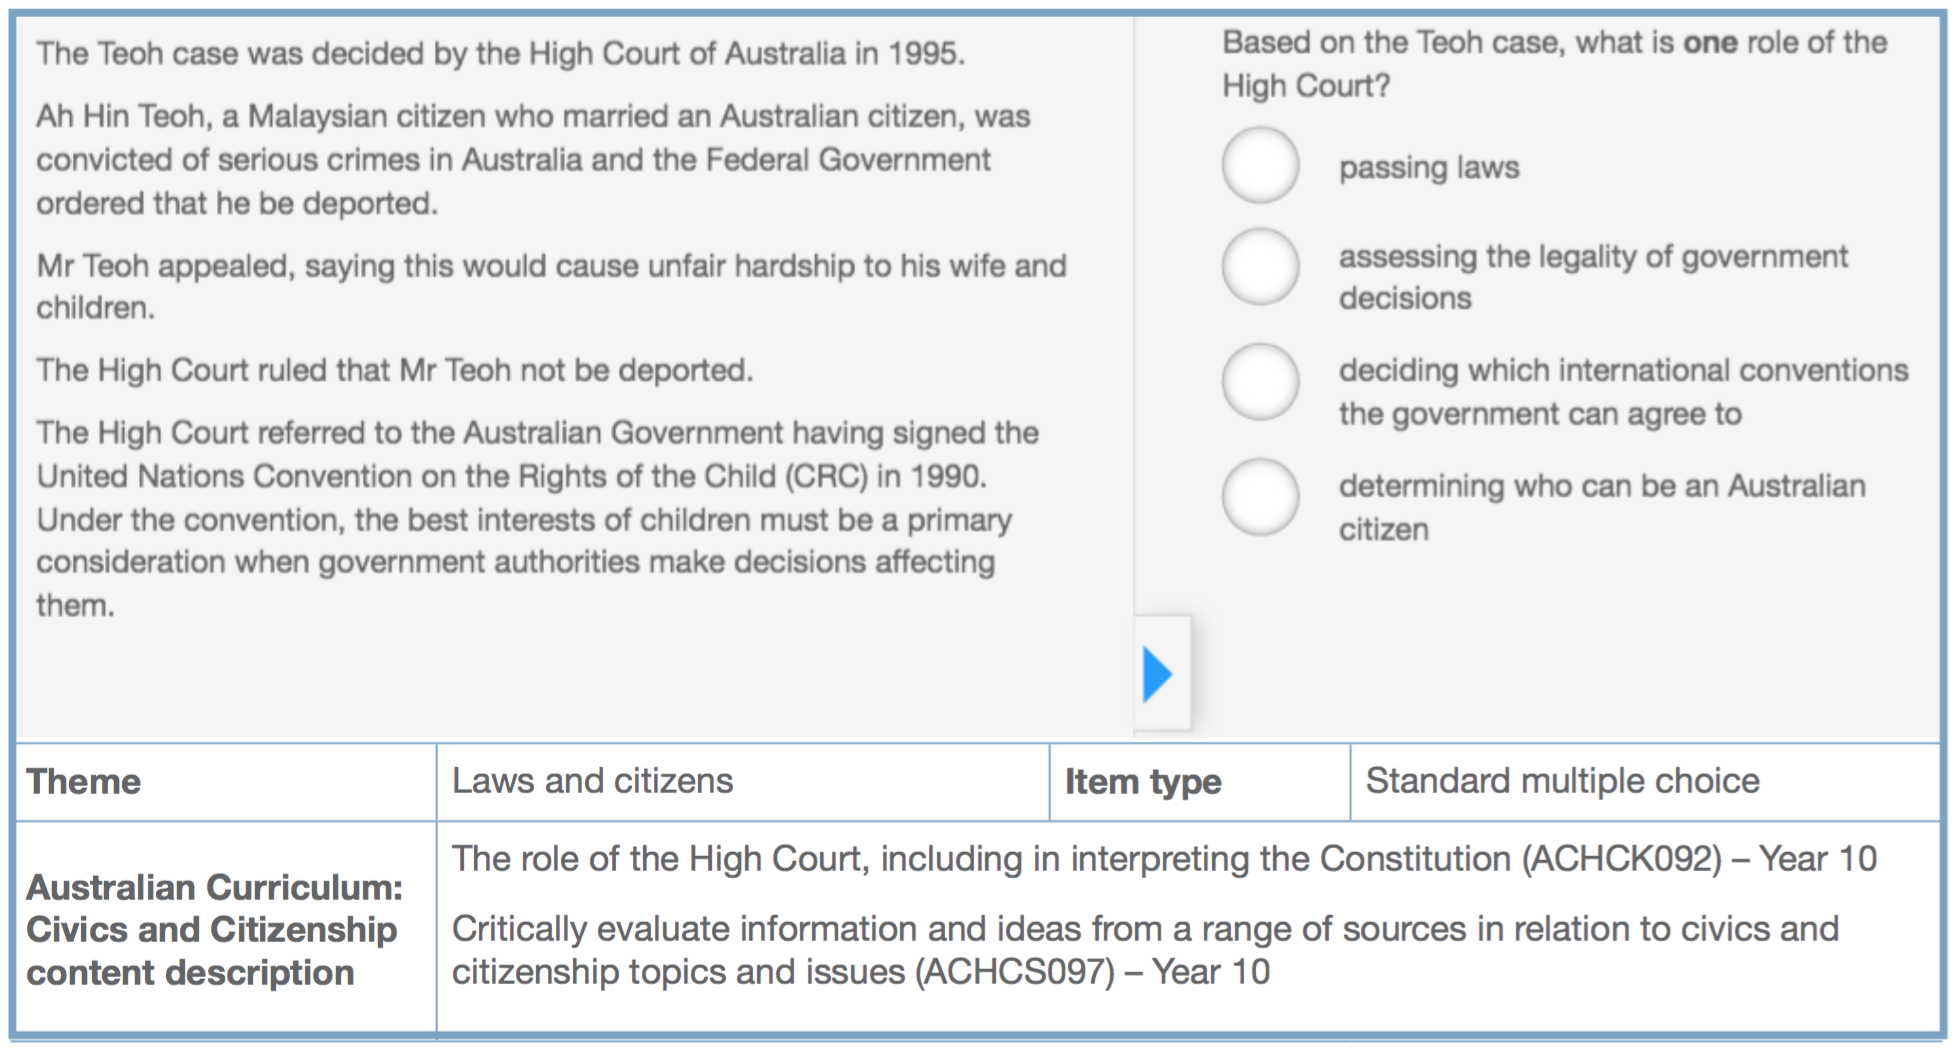The image size is (1956, 1052).
Task: Click the "Mr Teoh appealed" paragraph
Action: tap(552, 287)
